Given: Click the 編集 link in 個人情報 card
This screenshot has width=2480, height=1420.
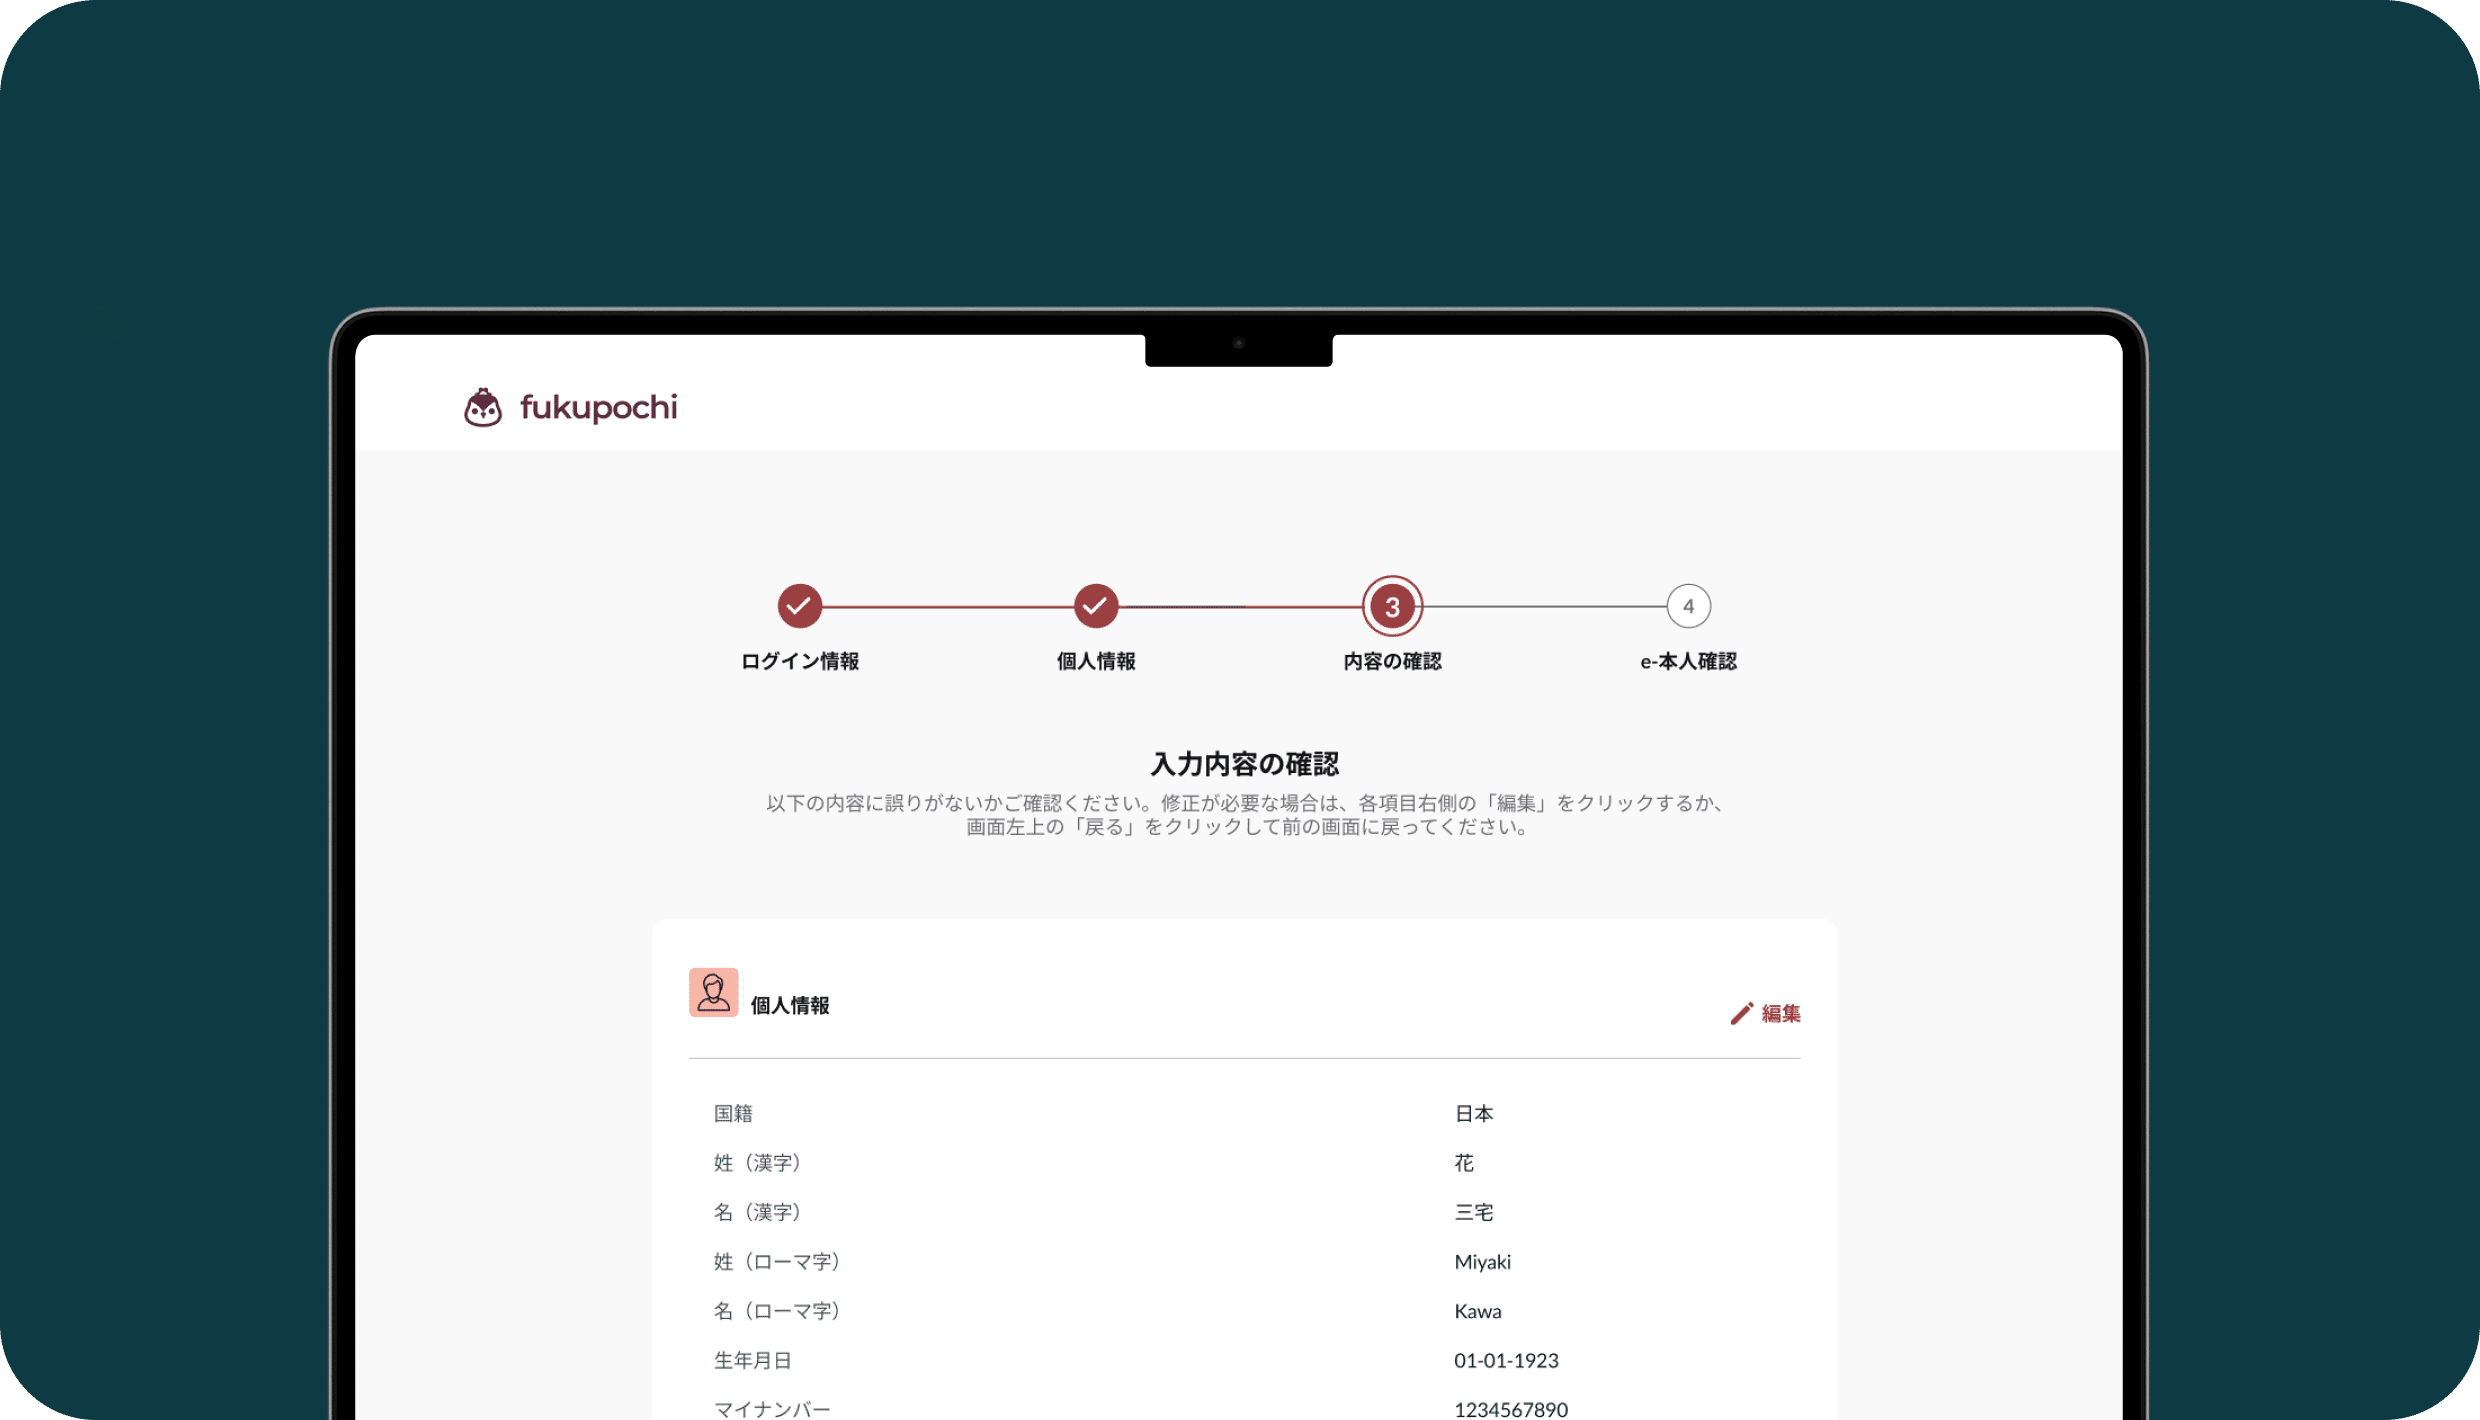Looking at the screenshot, I should pyautogui.click(x=1780, y=1014).
